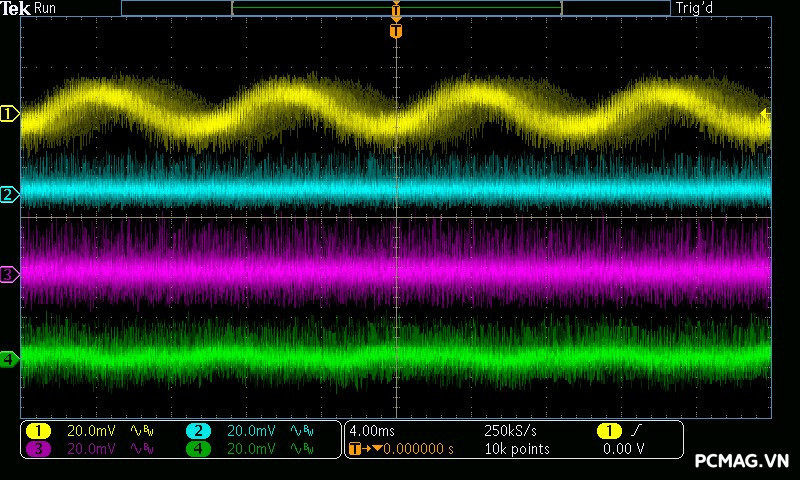Click the channel 2 cyan ground marker
Image resolution: width=800 pixels, height=480 pixels.
[9, 195]
